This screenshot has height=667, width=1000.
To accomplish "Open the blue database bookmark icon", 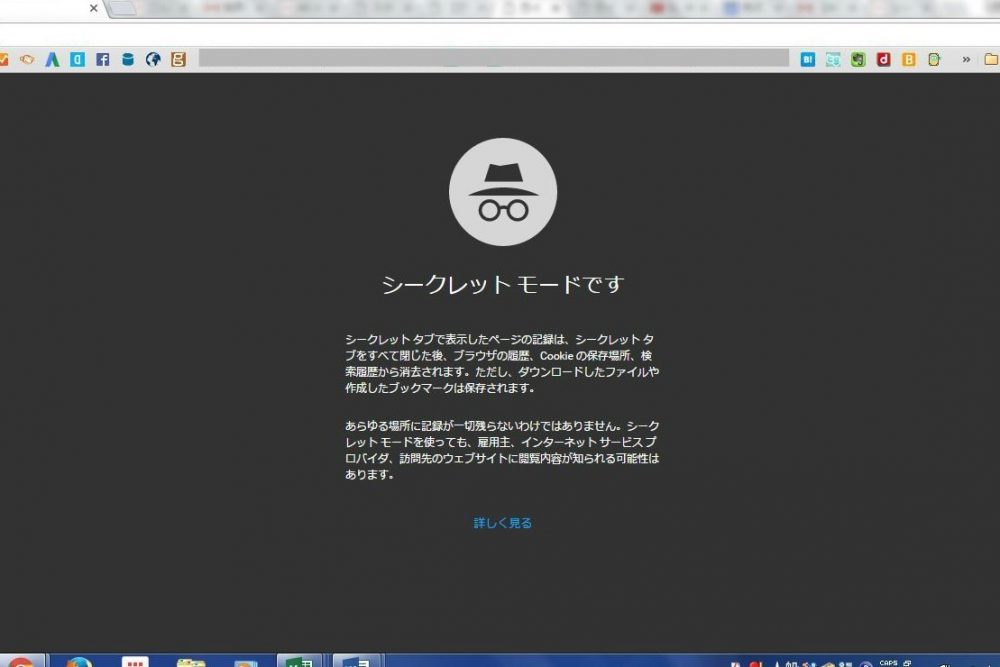I will 128,59.
